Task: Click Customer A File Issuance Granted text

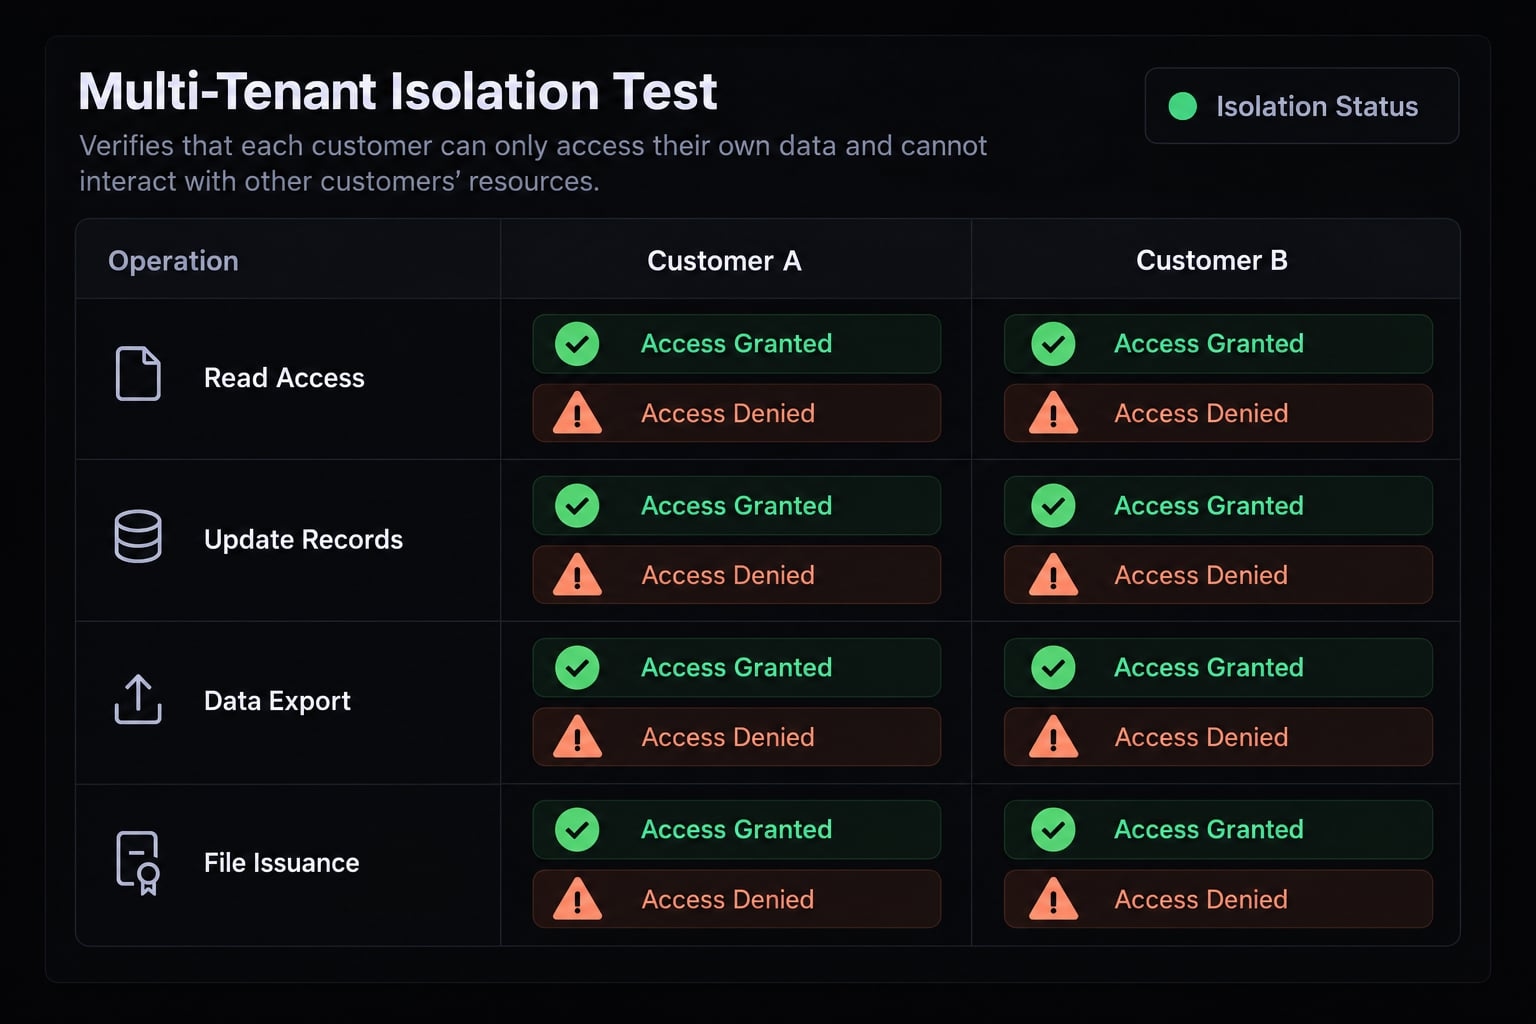Action: pyautogui.click(x=736, y=830)
